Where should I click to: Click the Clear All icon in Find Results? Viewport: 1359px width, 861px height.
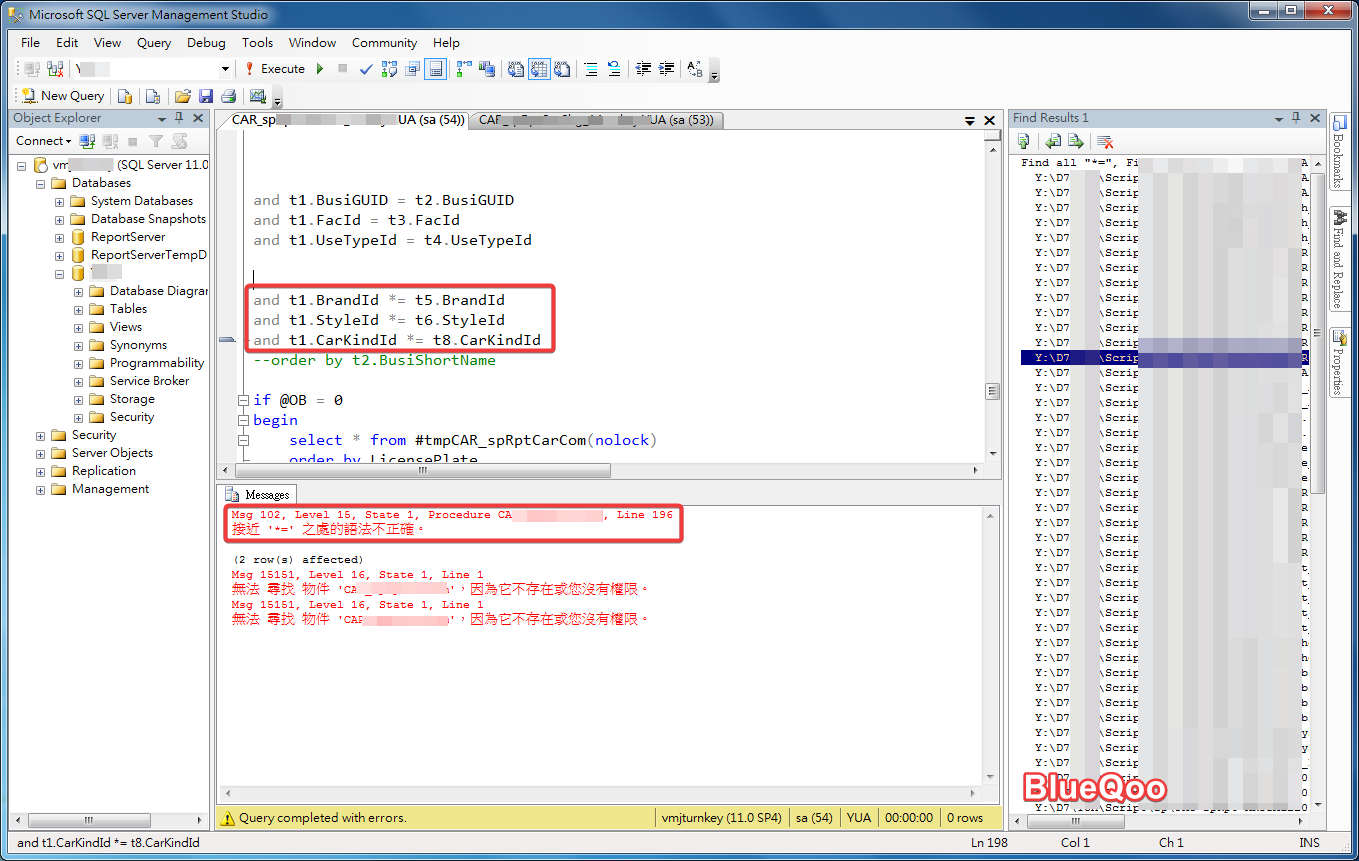[x=1105, y=142]
